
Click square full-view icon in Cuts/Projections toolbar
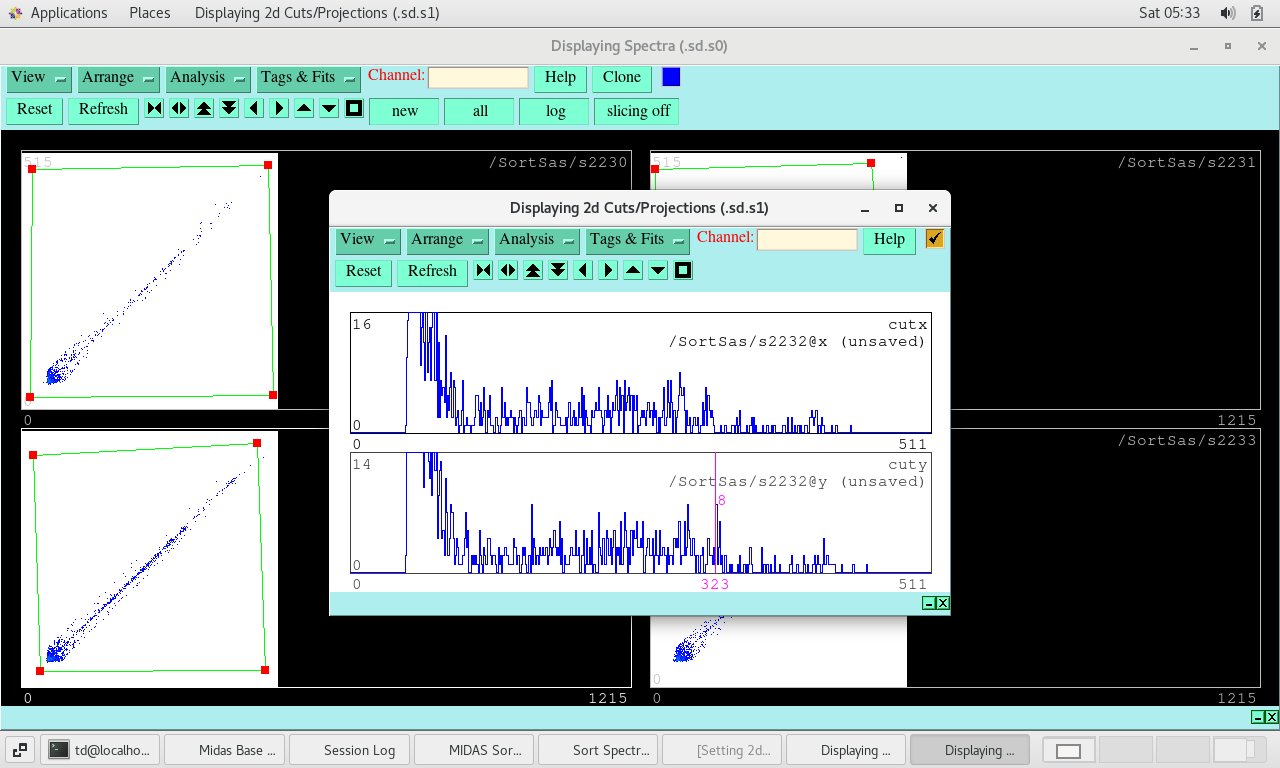coord(683,271)
